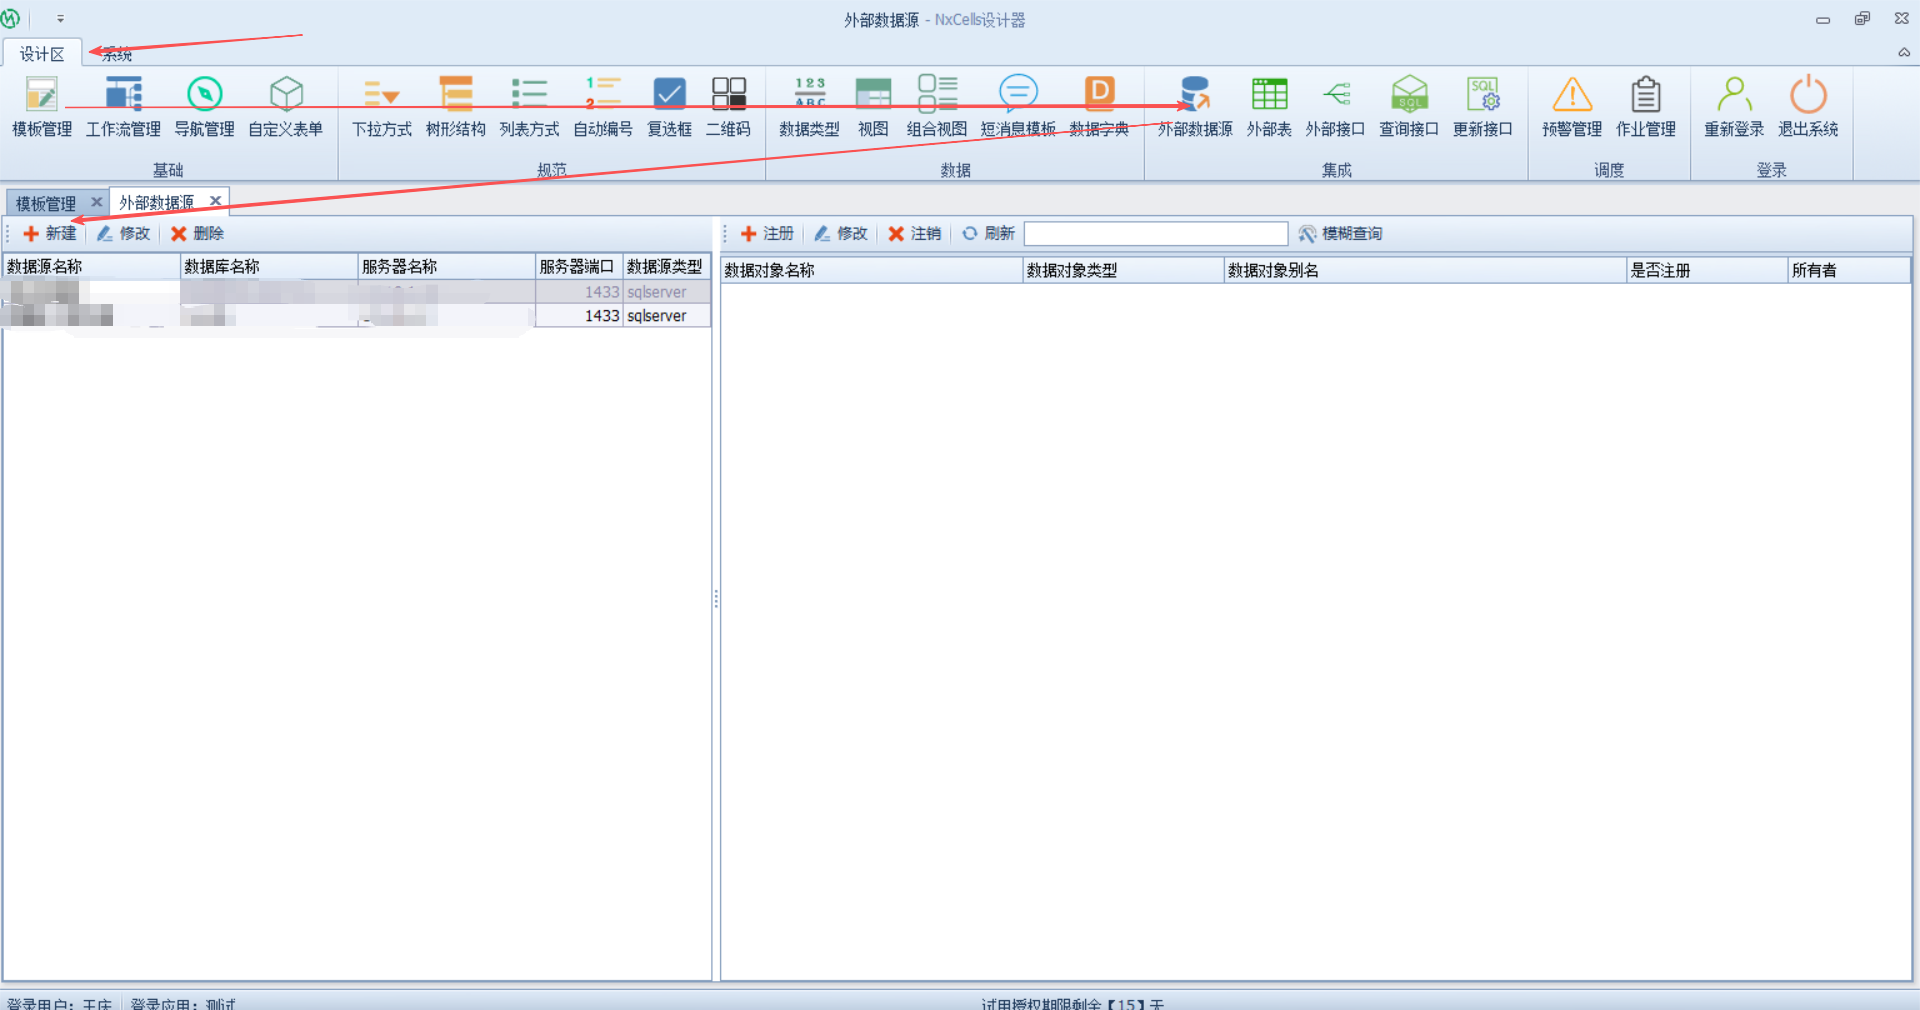Viewport: 1920px width, 1010px height.
Task: Click the 预警管理 warning management icon
Action: (1571, 106)
